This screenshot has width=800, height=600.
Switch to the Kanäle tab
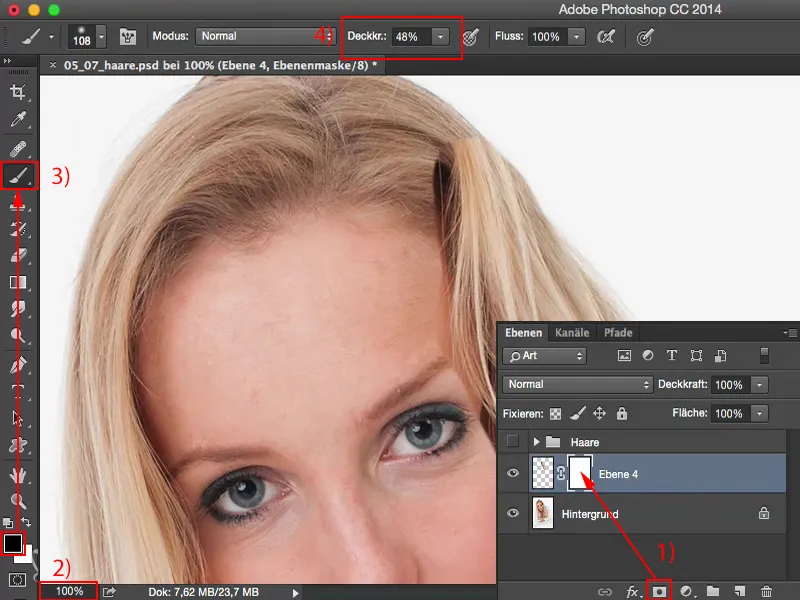[572, 333]
